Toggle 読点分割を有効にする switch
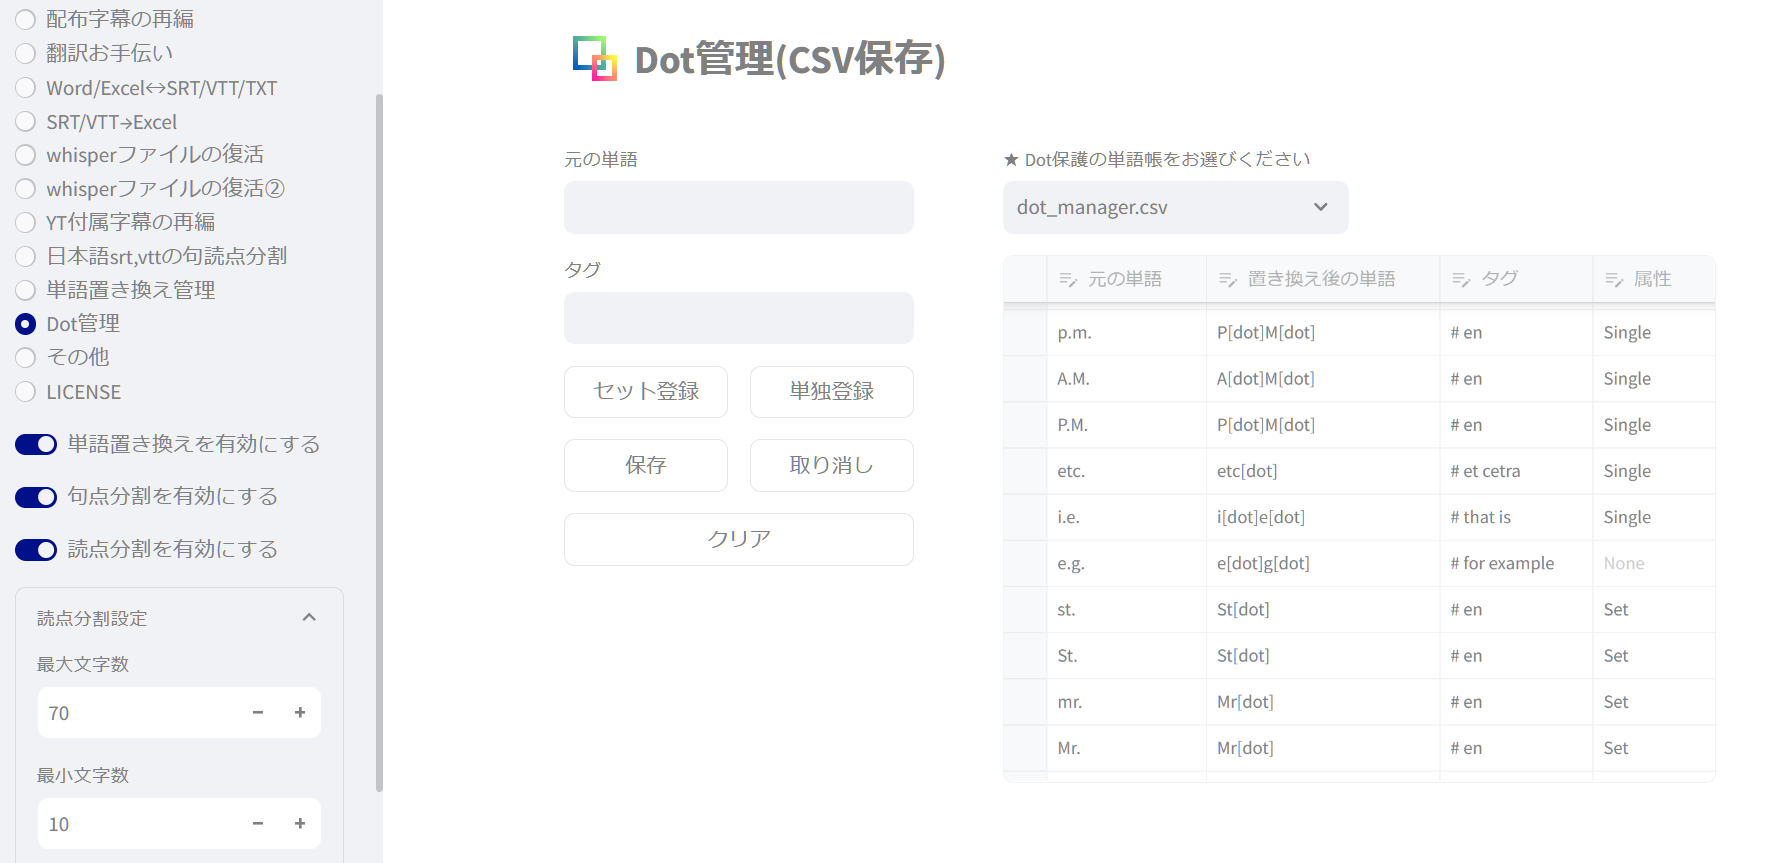The width and height of the screenshot is (1792, 863). (36, 550)
